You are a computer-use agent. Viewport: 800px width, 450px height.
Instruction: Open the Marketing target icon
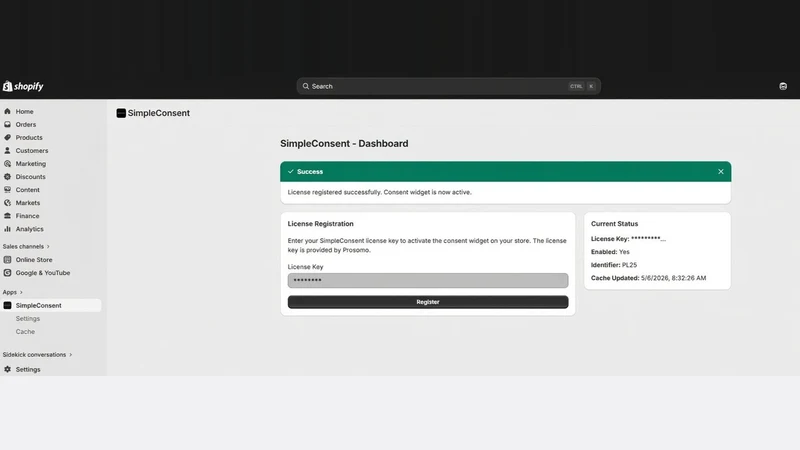(7, 164)
